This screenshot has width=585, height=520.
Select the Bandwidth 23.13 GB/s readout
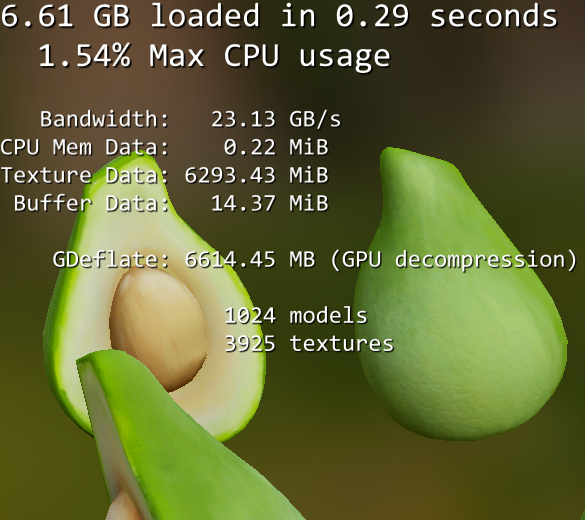point(190,119)
